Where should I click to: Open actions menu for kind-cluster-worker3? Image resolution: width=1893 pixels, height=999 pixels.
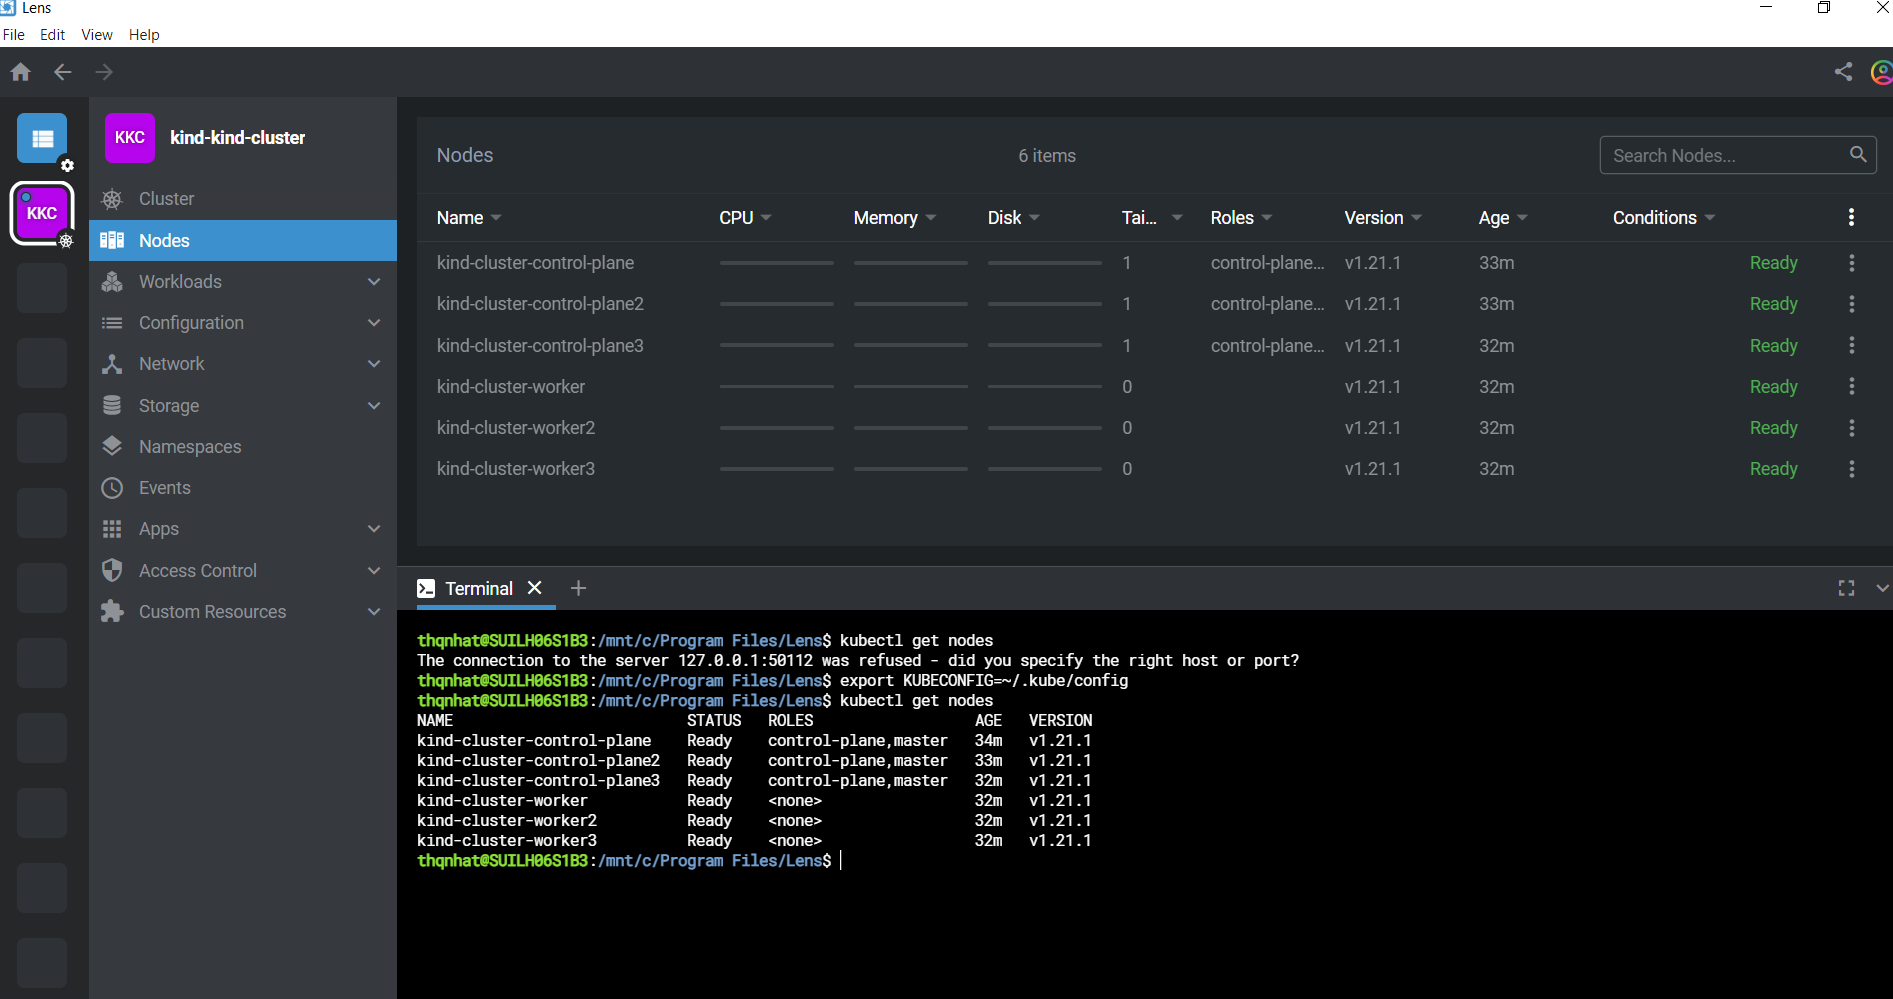click(x=1851, y=469)
